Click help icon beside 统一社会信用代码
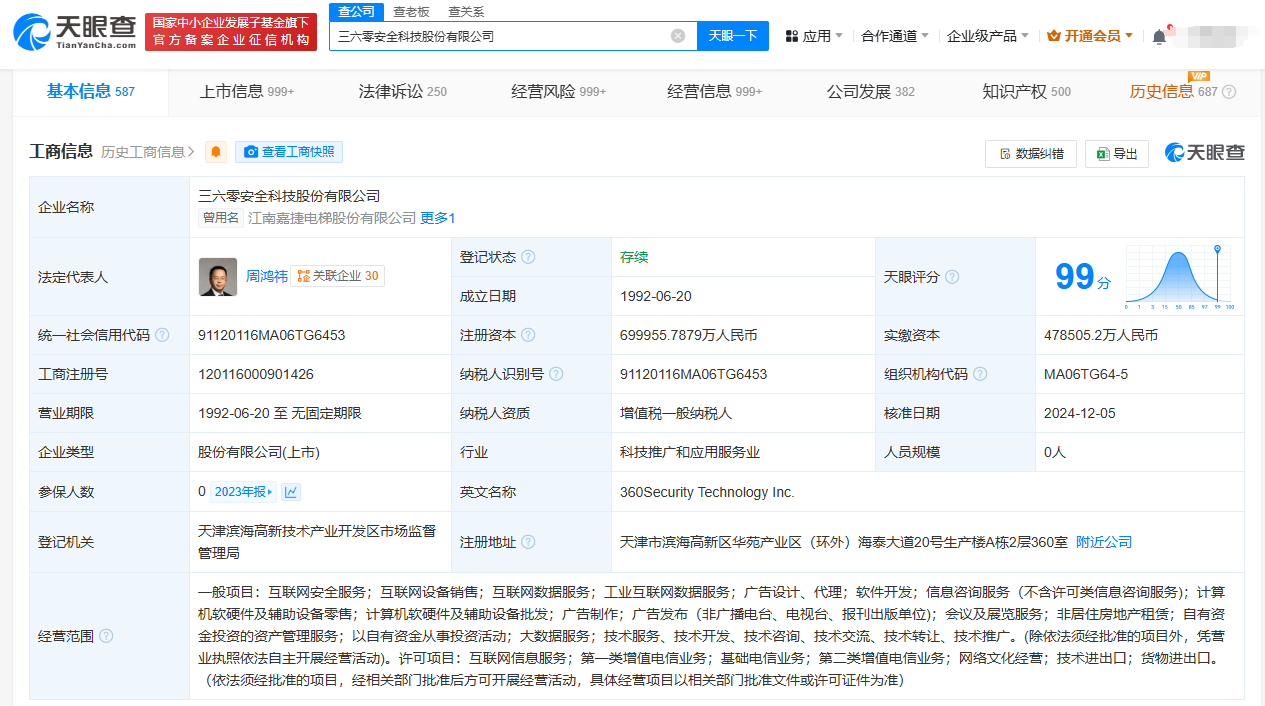The width and height of the screenshot is (1265, 706). (162, 335)
